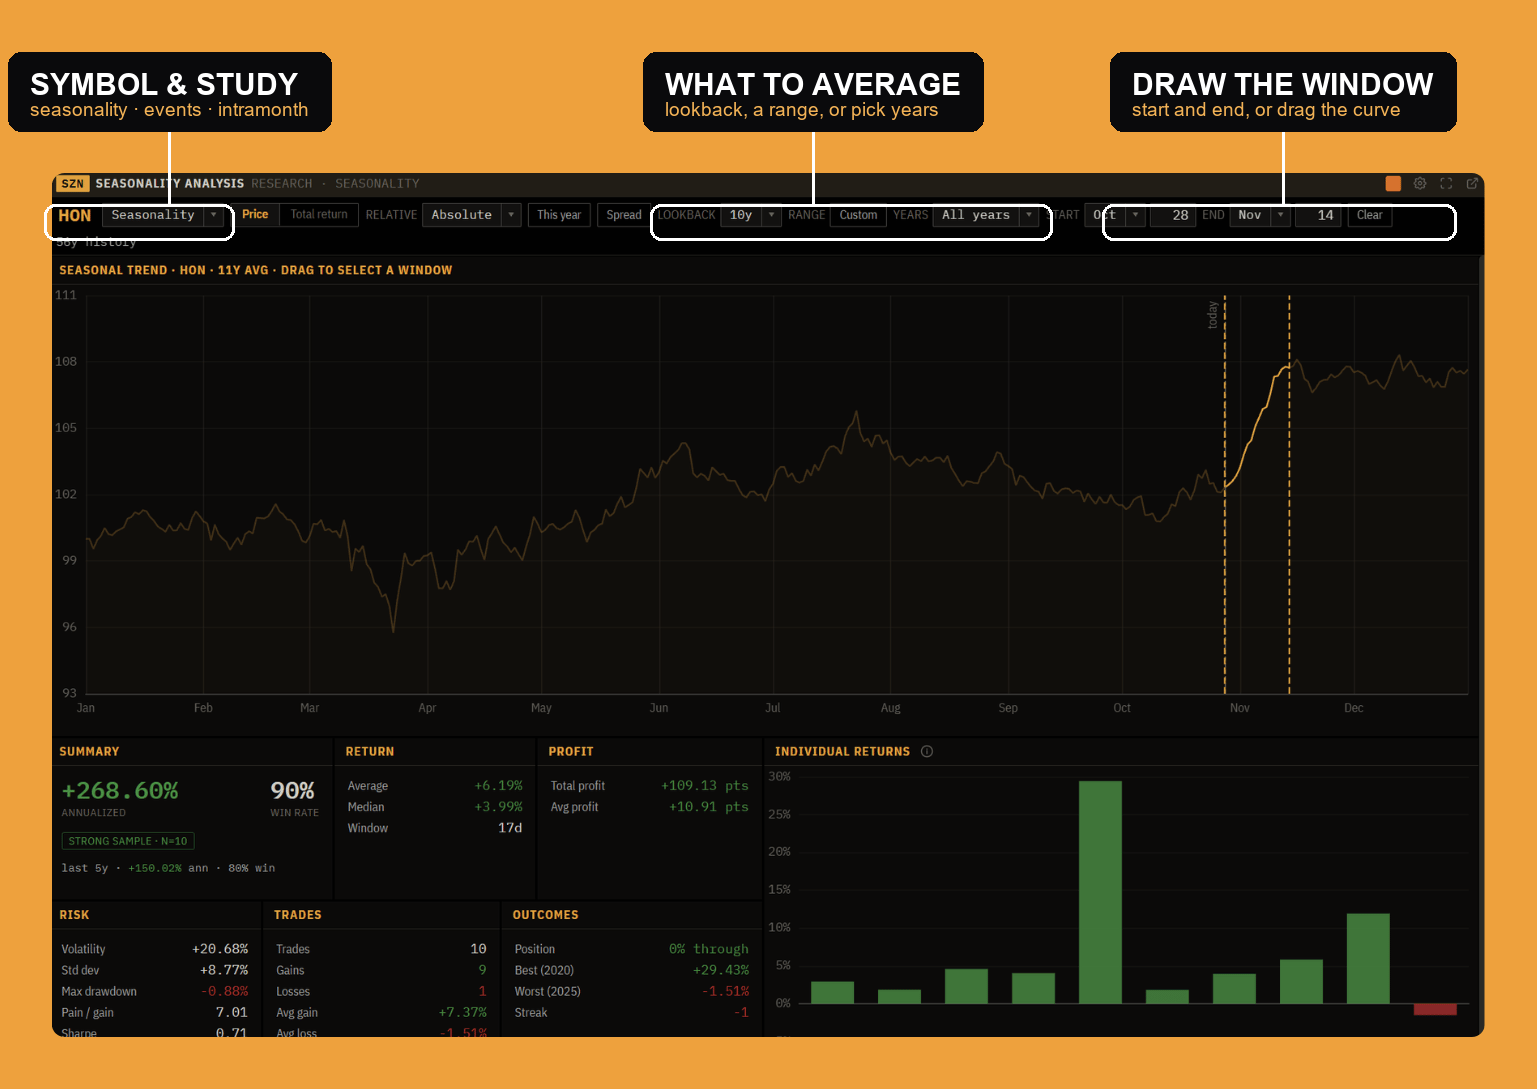Open the settings gear in the title bar
The width and height of the screenshot is (1537, 1089).
tap(1420, 183)
